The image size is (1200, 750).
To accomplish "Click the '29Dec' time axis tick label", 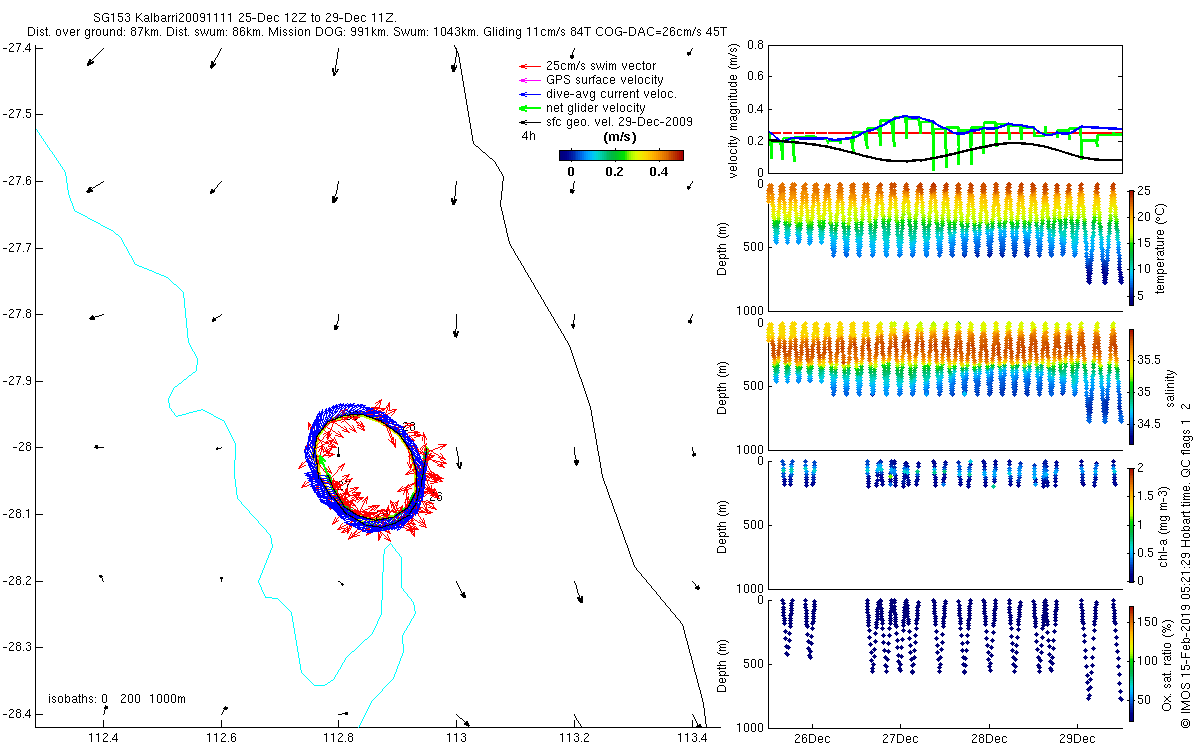I will point(1077,739).
